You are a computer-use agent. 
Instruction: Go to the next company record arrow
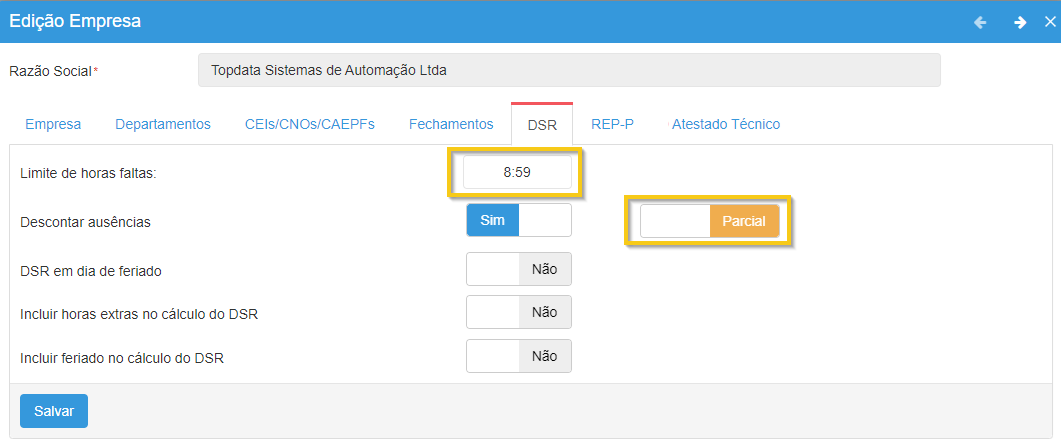[x=1019, y=22]
